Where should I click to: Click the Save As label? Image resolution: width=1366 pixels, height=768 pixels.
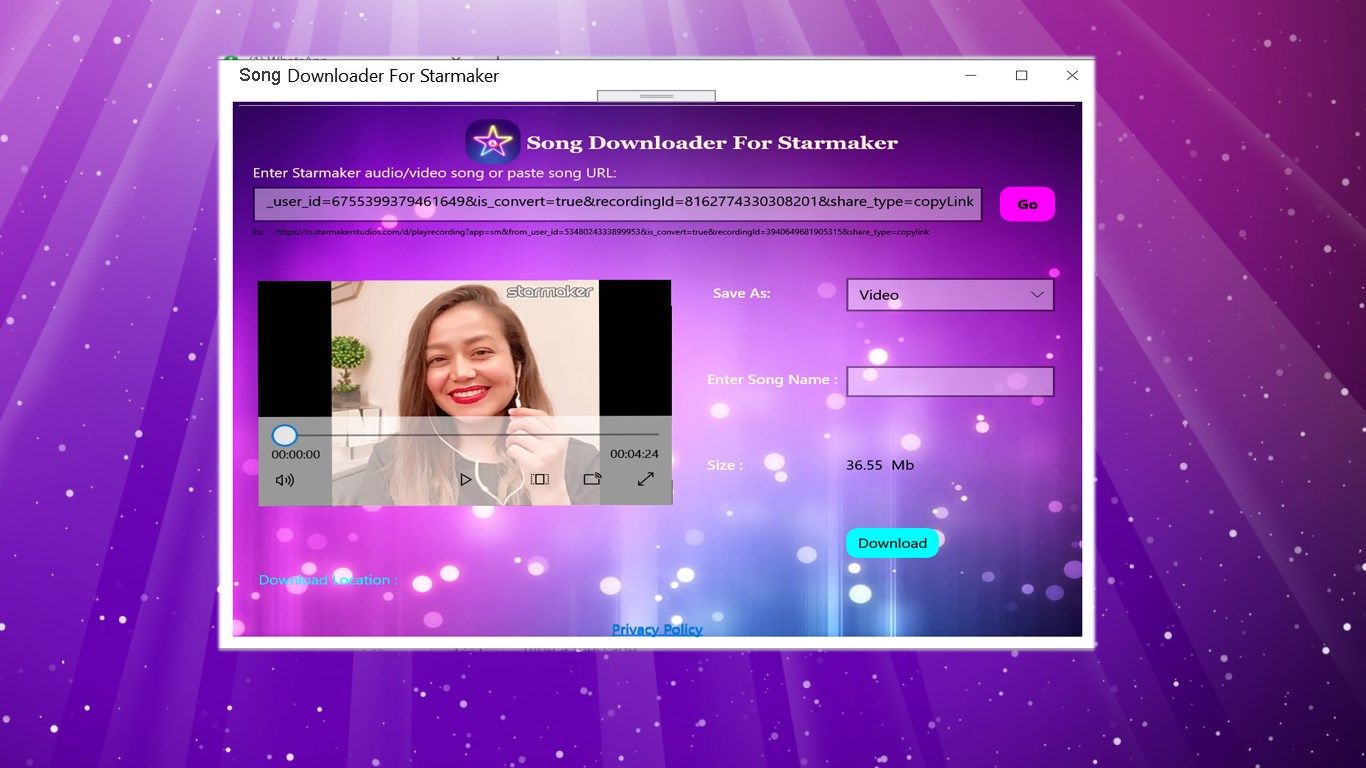pyautogui.click(x=742, y=293)
